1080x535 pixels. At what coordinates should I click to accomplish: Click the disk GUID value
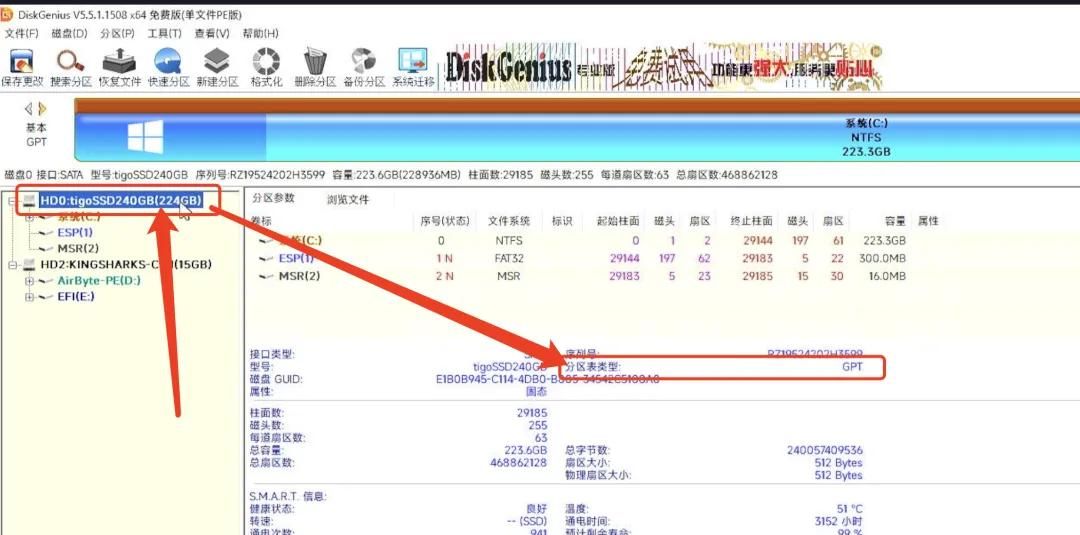tap(548, 379)
